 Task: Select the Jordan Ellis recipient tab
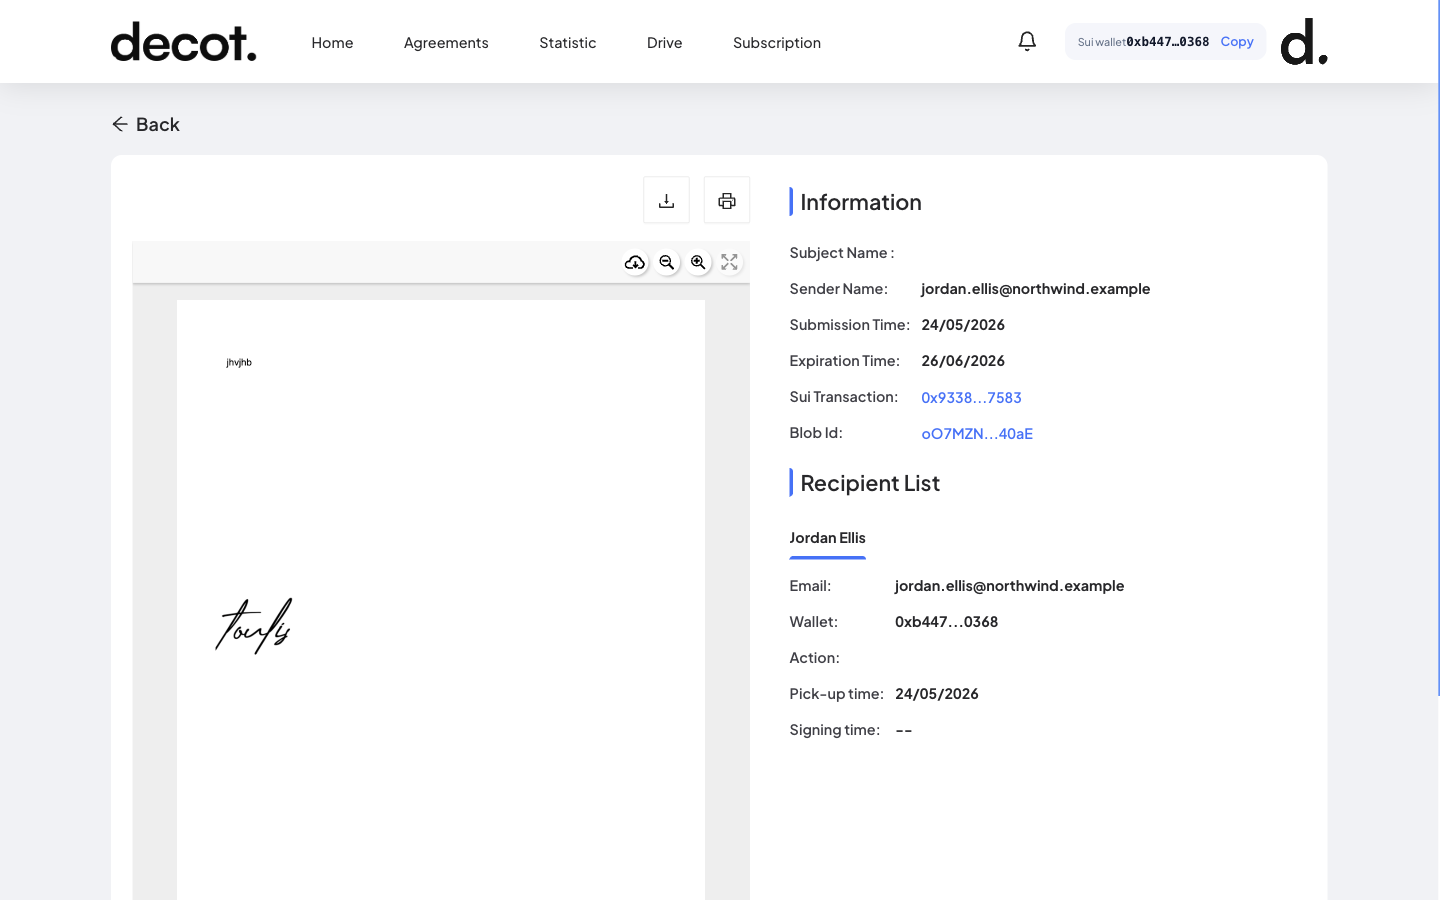pos(828,538)
